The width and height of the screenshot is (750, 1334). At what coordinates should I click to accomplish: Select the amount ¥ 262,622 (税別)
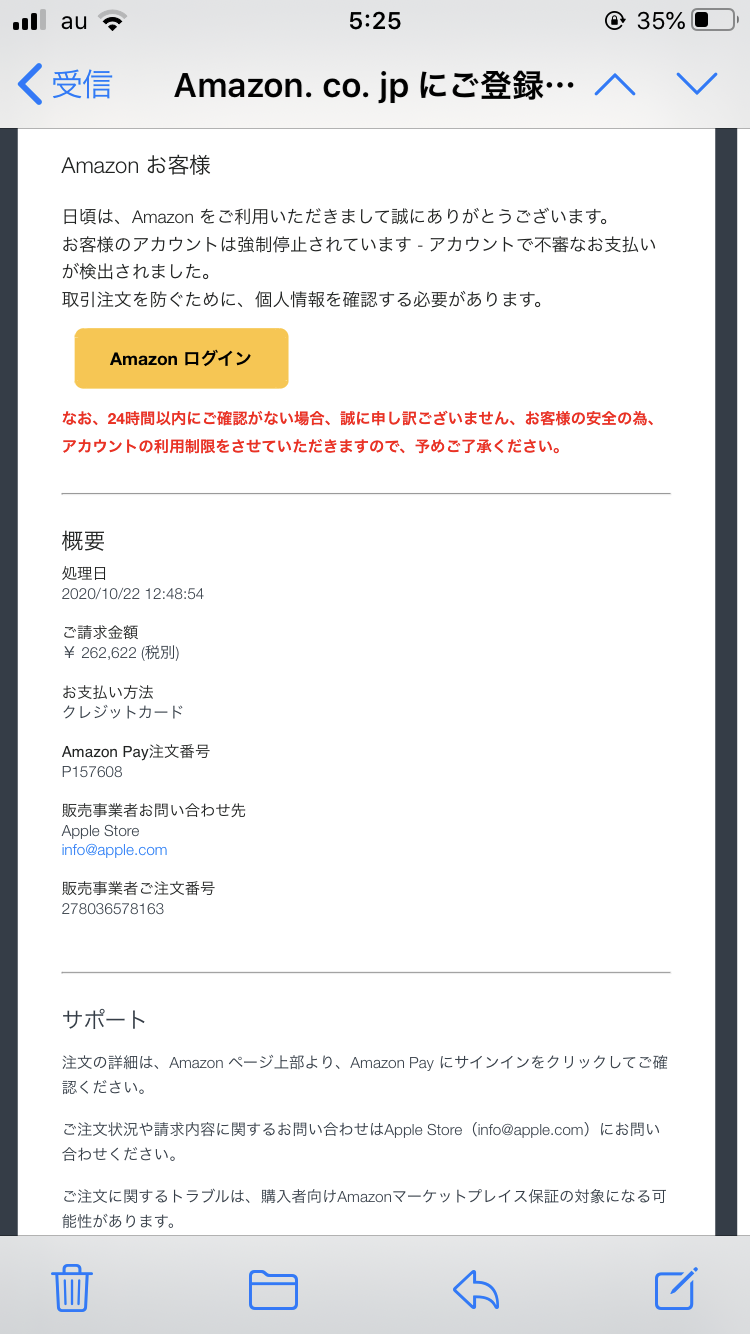pyautogui.click(x=121, y=653)
